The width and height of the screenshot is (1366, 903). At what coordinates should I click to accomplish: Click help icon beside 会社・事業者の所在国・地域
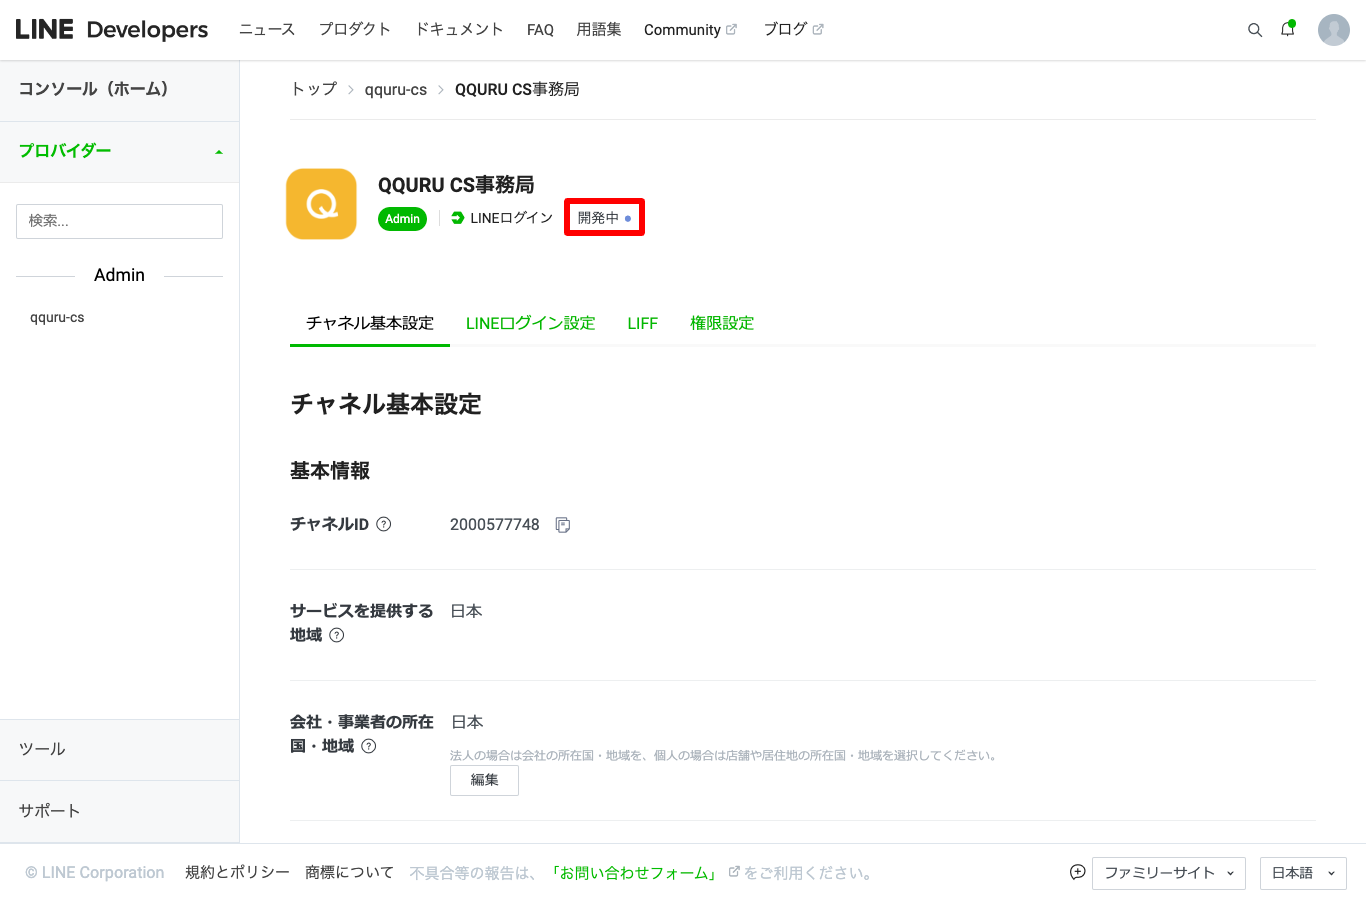[369, 746]
